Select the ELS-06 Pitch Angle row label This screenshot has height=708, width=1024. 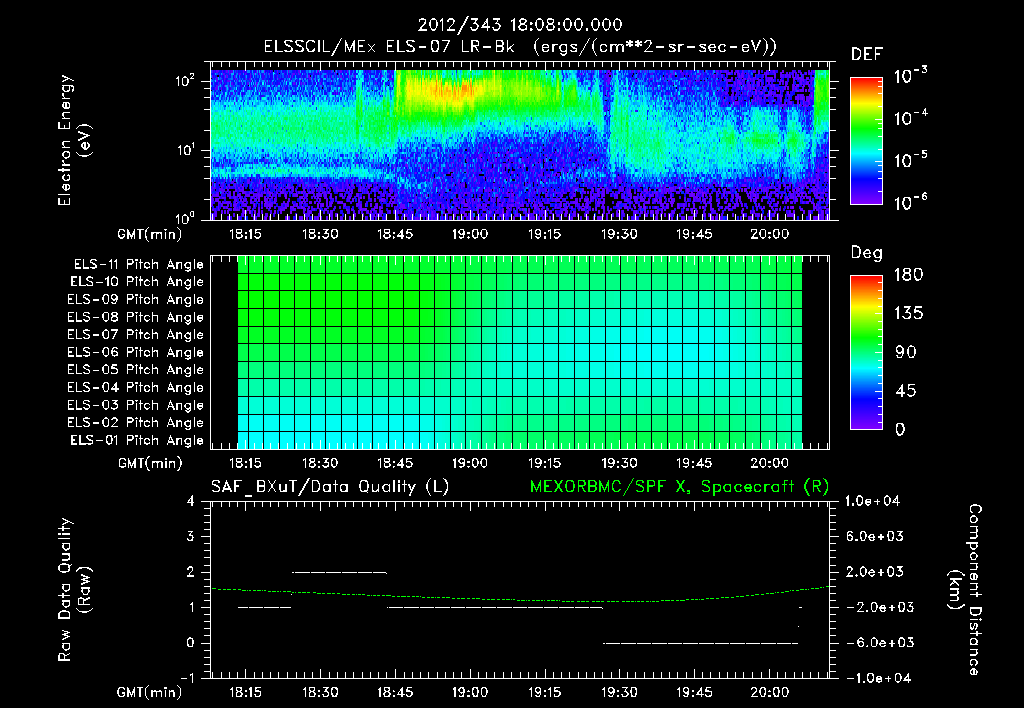coord(135,352)
